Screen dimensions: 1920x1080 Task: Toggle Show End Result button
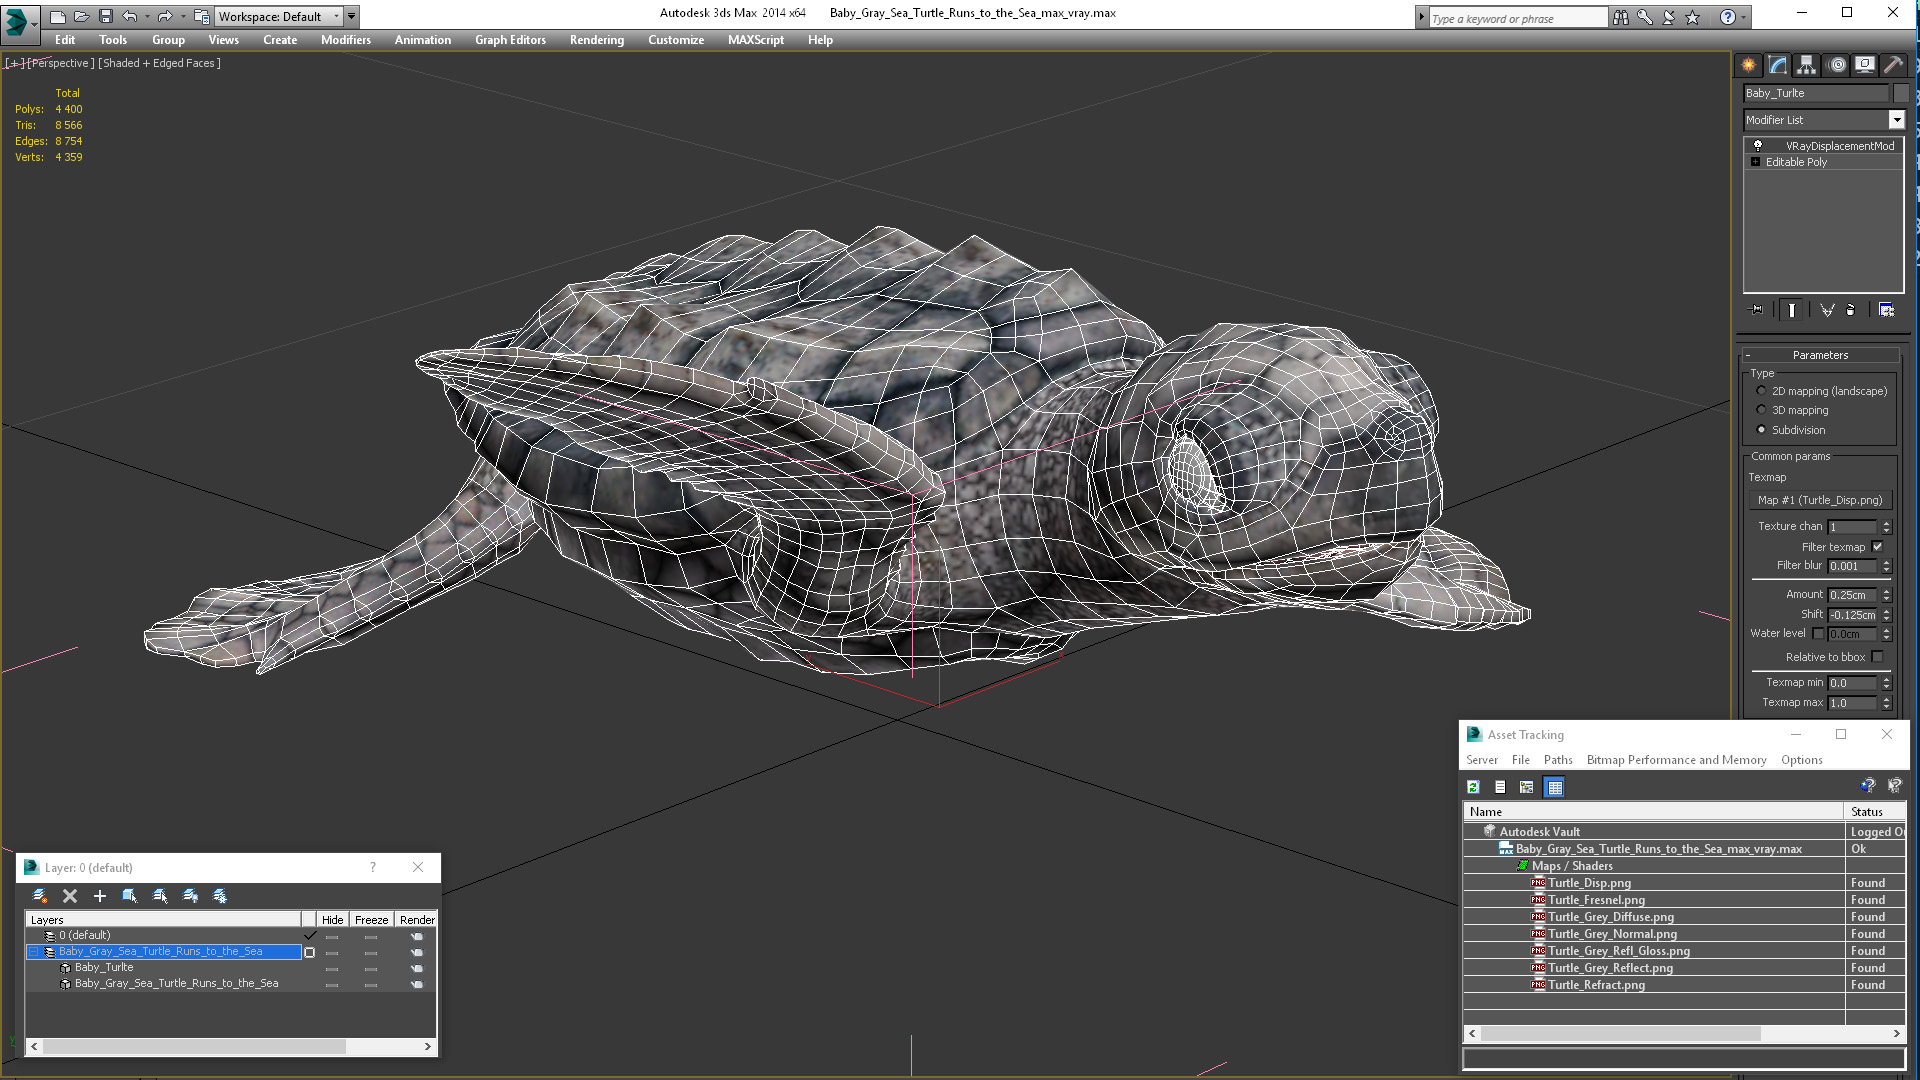(1791, 310)
